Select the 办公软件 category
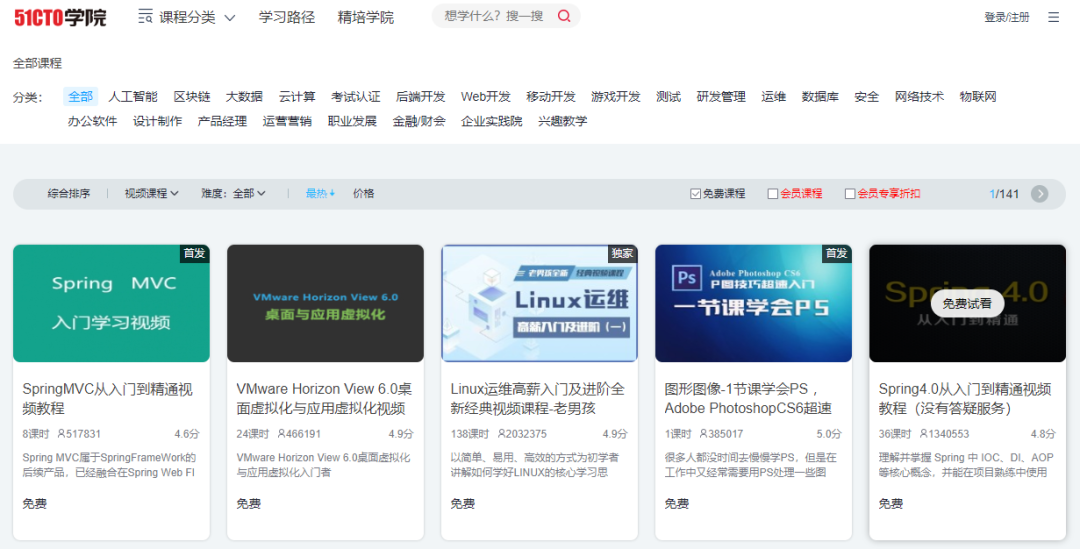 pyautogui.click(x=92, y=121)
